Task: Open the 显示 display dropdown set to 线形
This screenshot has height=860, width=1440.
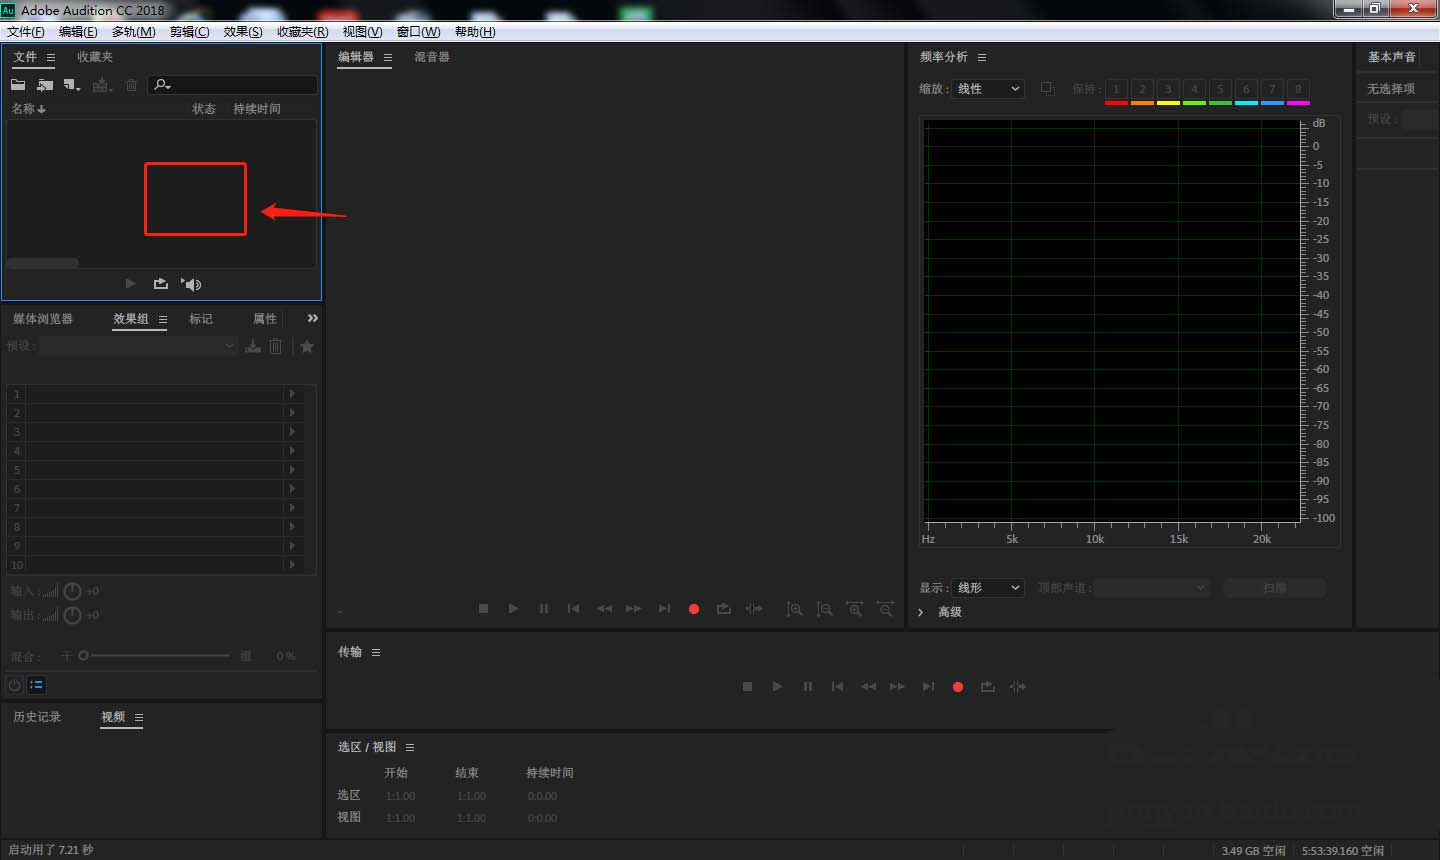Action: click(x=988, y=588)
